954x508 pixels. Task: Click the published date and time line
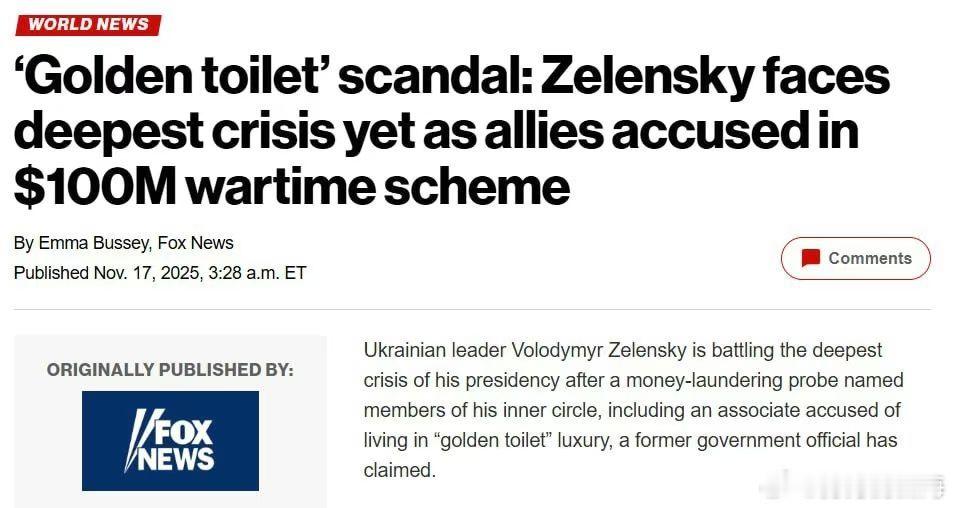pos(160,273)
